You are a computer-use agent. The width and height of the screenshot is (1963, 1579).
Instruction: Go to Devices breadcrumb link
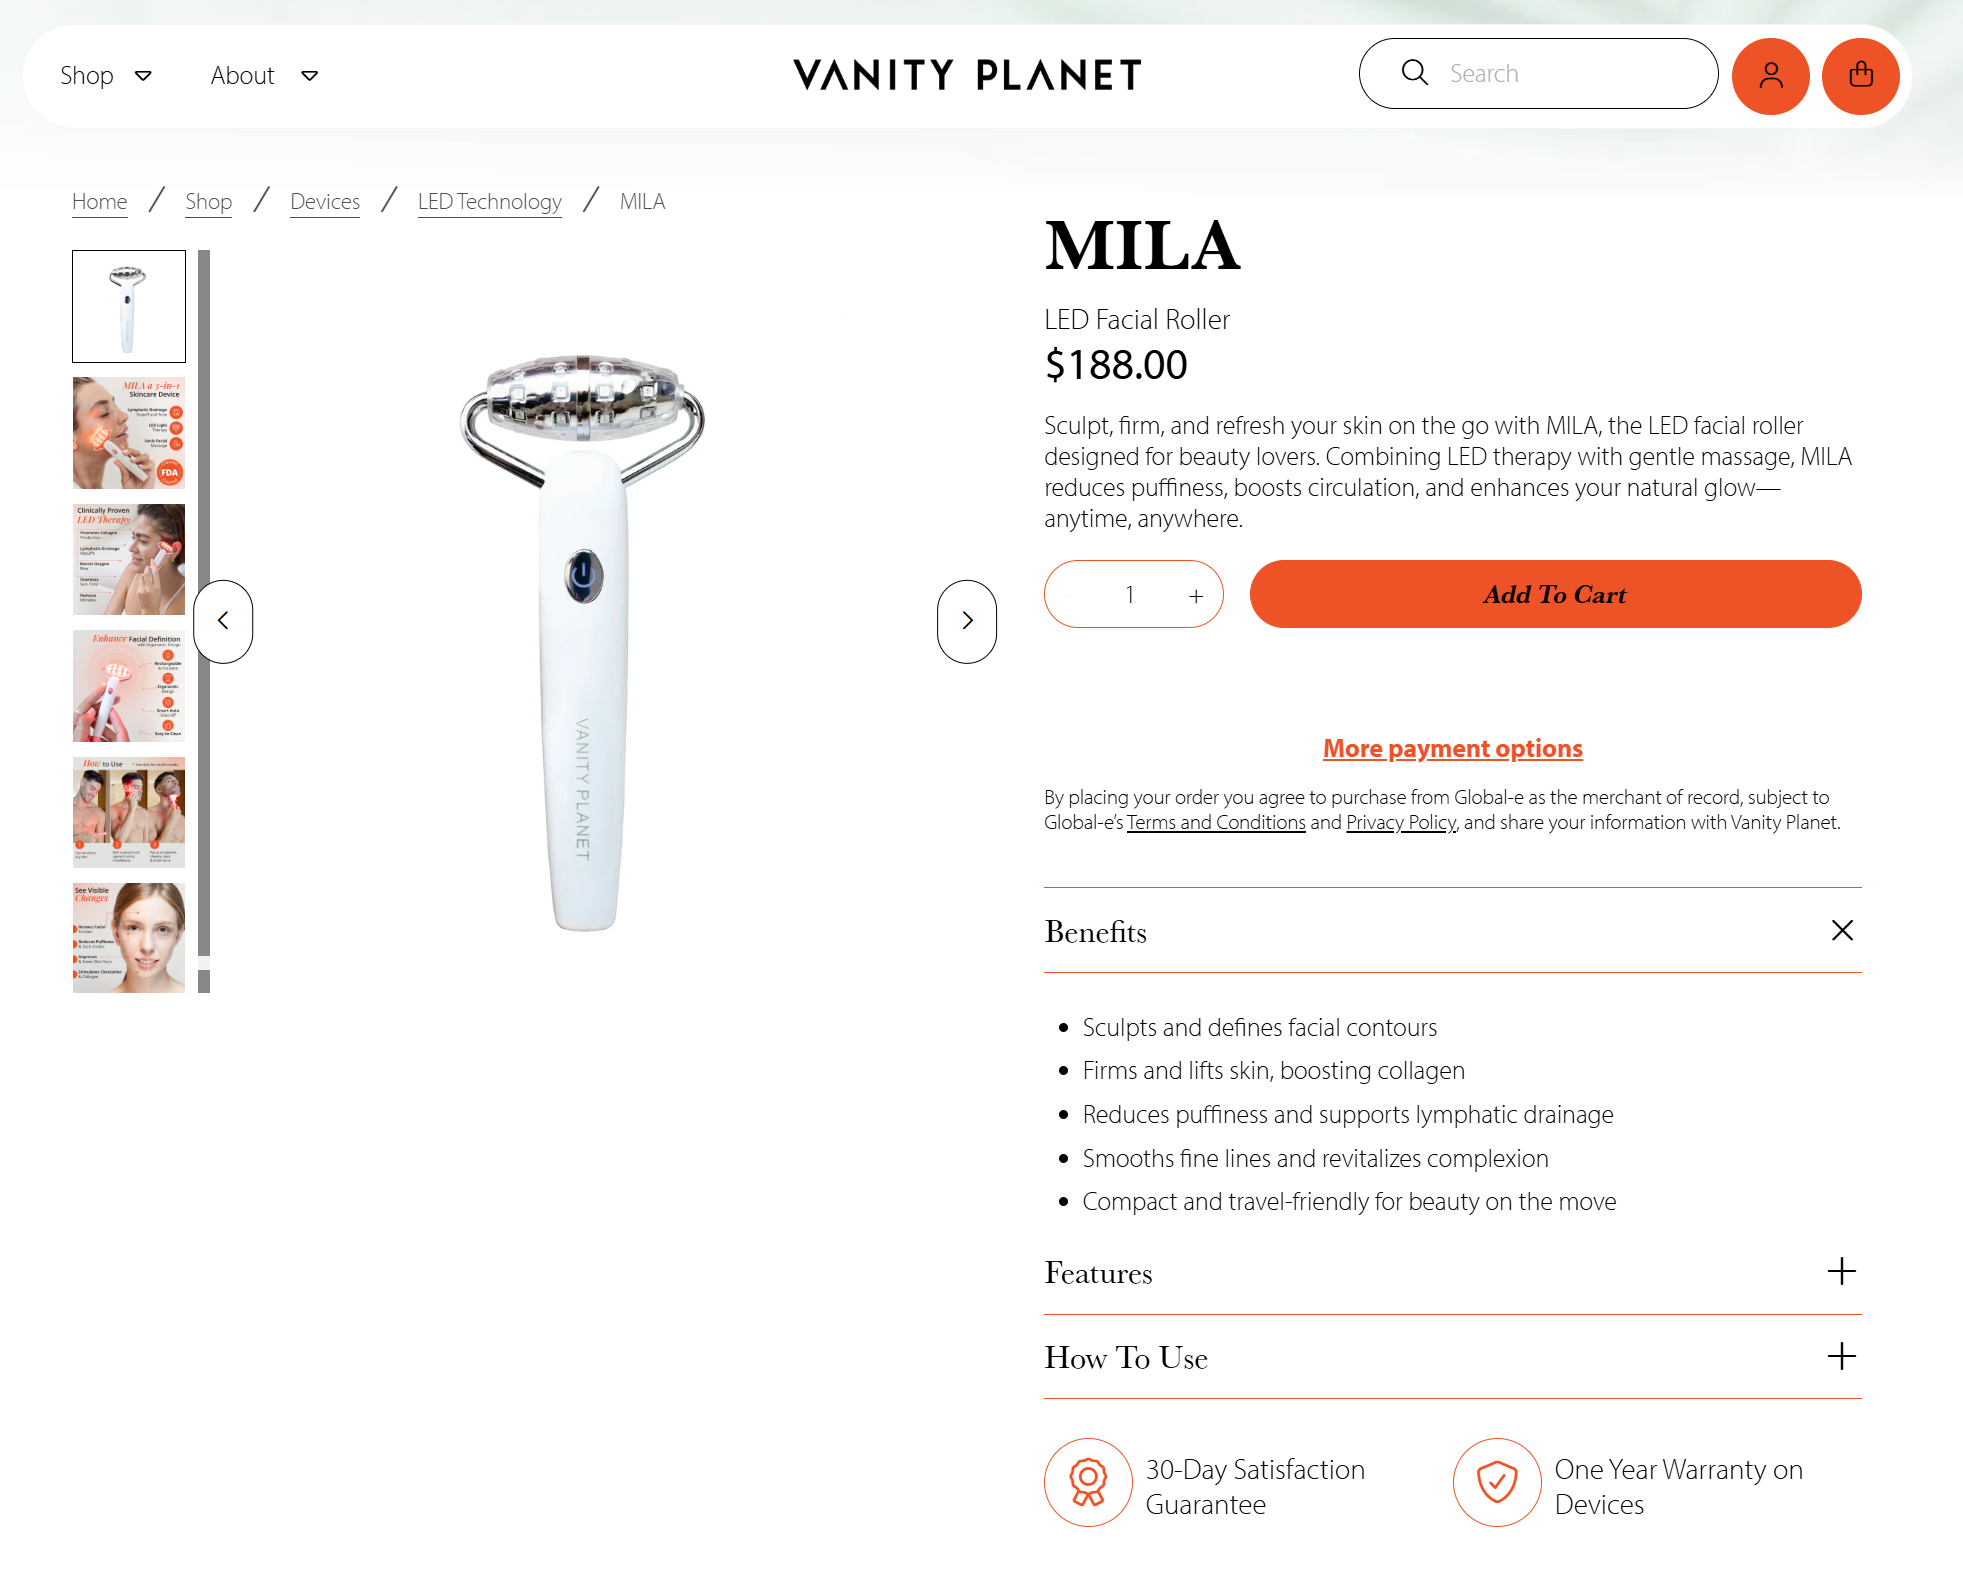pos(325,202)
